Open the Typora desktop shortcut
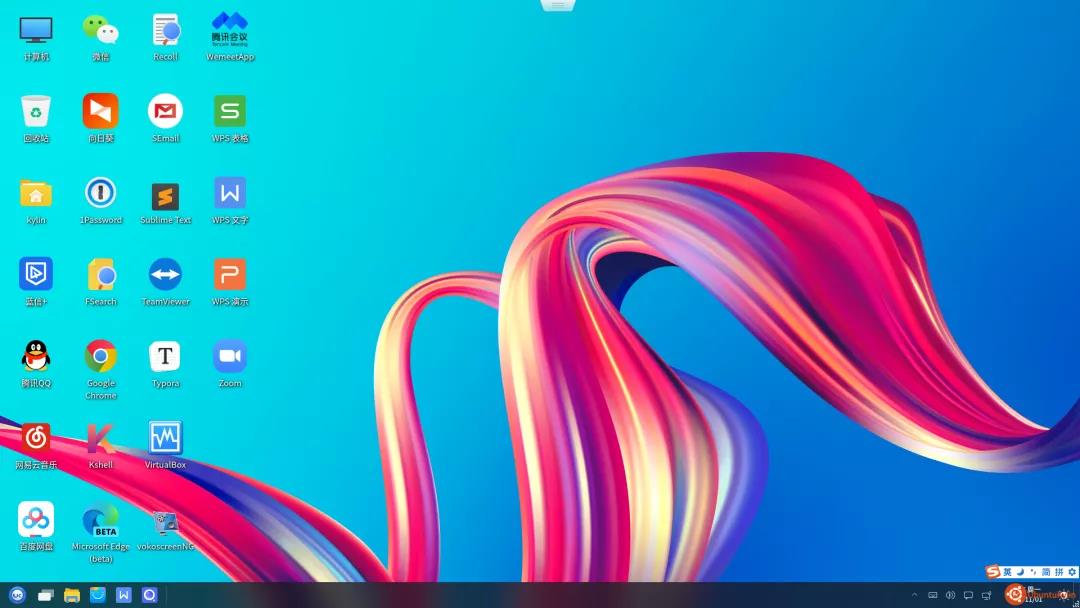The height and width of the screenshot is (608, 1080). [165, 356]
